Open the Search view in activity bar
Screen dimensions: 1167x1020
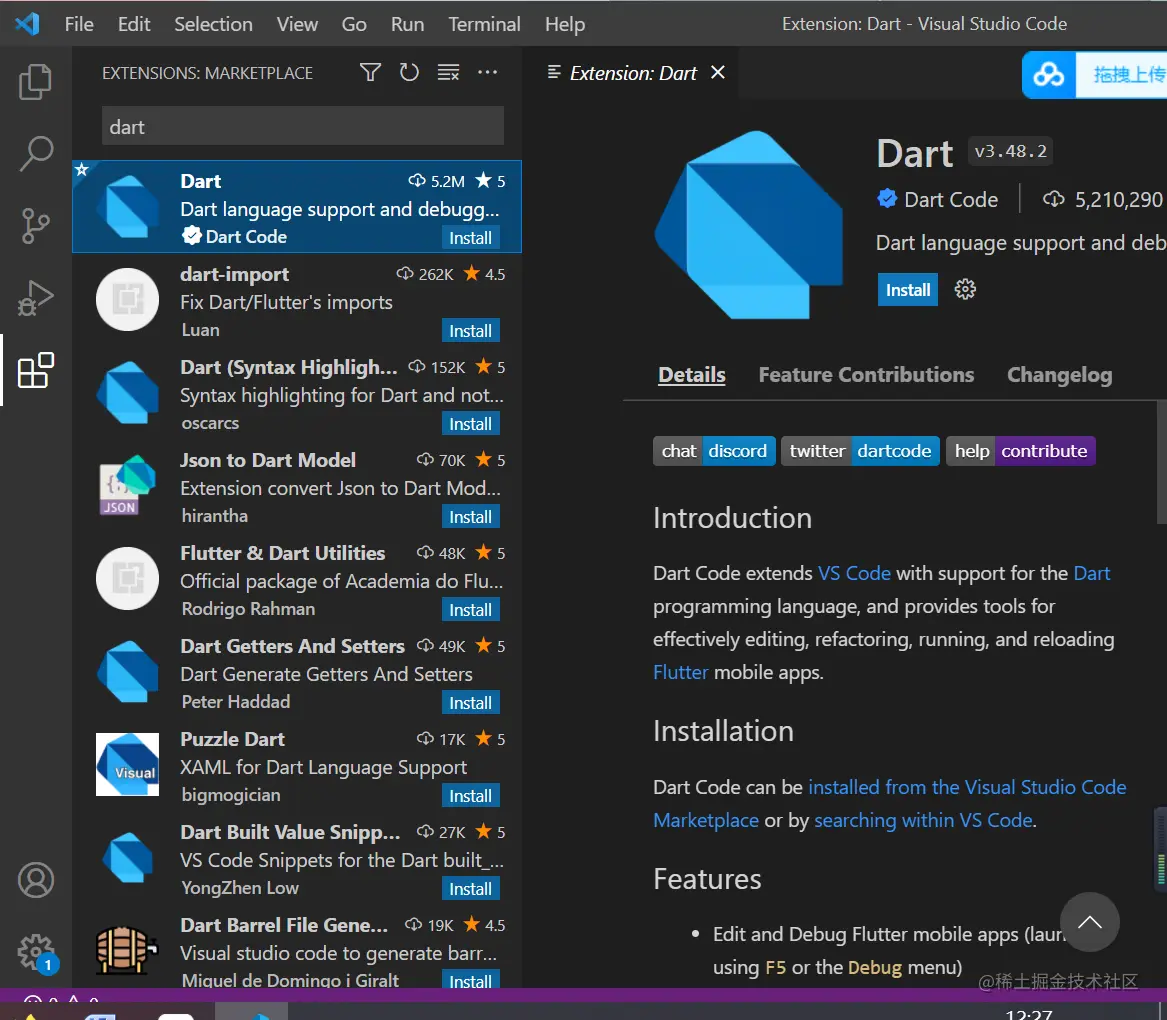pyautogui.click(x=35, y=153)
